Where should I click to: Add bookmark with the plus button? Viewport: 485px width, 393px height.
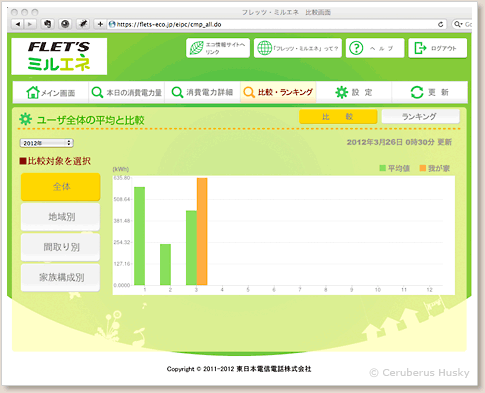tap(100, 24)
